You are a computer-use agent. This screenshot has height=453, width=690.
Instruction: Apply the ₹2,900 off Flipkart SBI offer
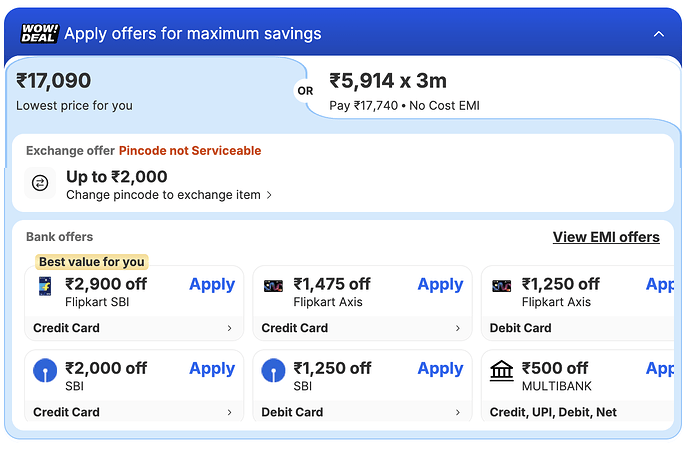click(212, 284)
